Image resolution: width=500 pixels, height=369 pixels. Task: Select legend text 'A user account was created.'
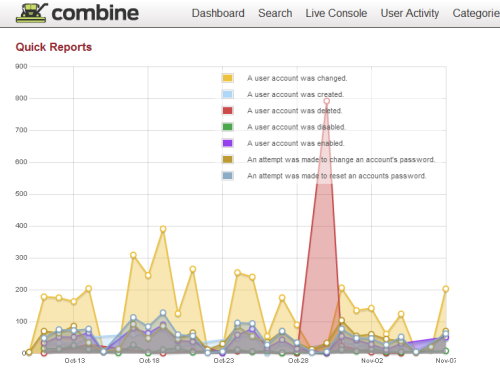(x=295, y=94)
